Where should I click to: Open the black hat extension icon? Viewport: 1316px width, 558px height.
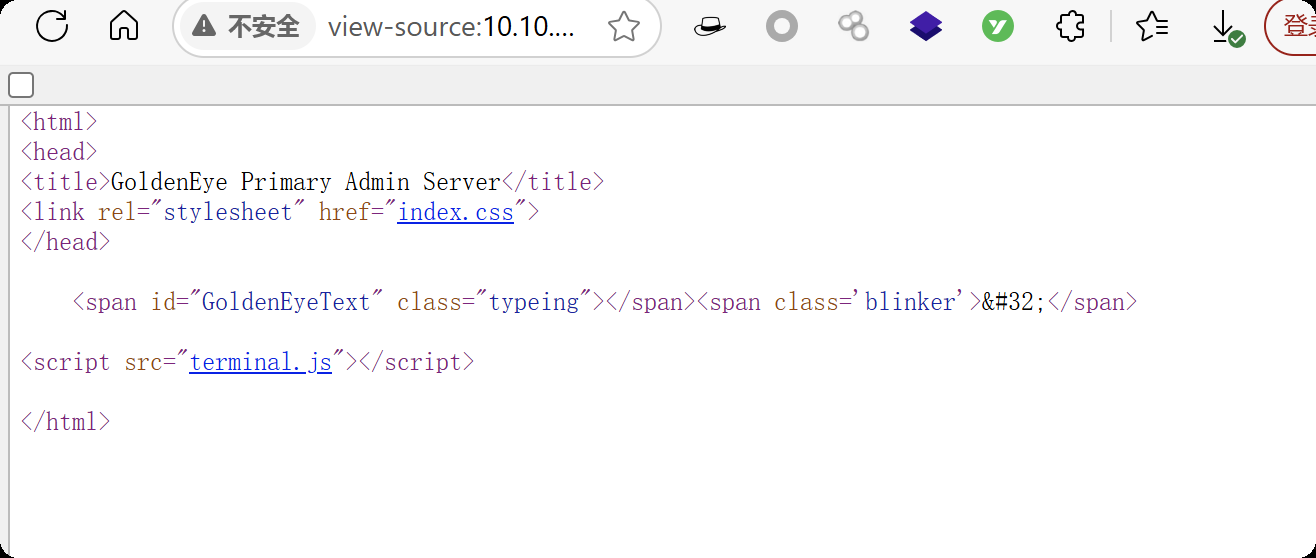coord(709,27)
